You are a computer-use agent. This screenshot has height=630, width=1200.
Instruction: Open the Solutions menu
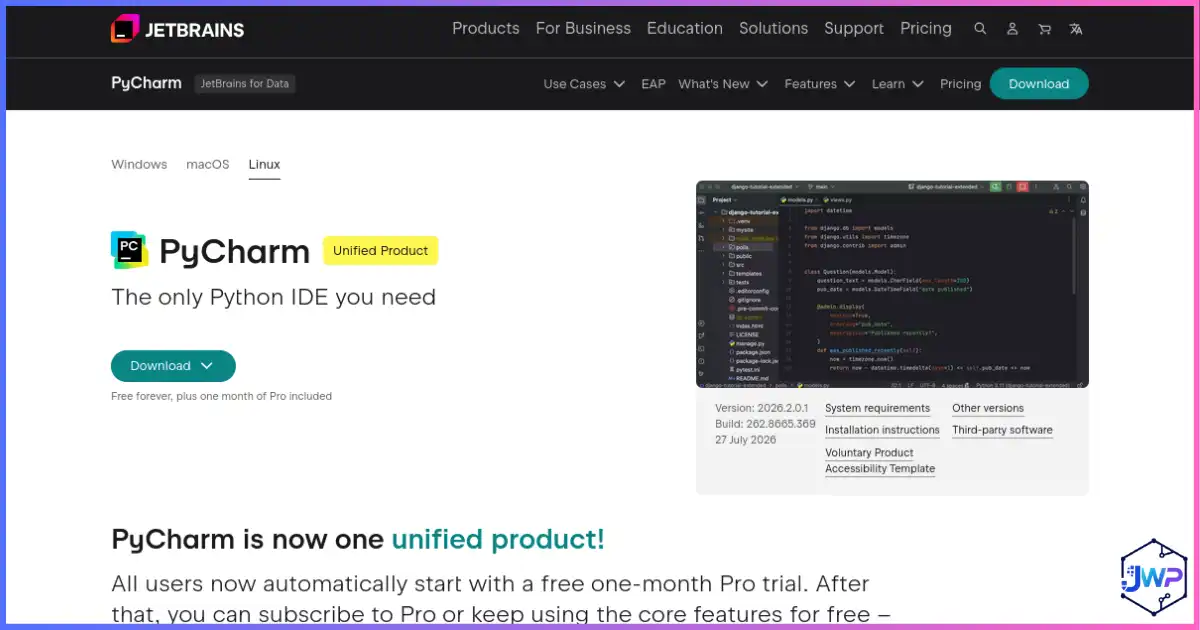773,28
